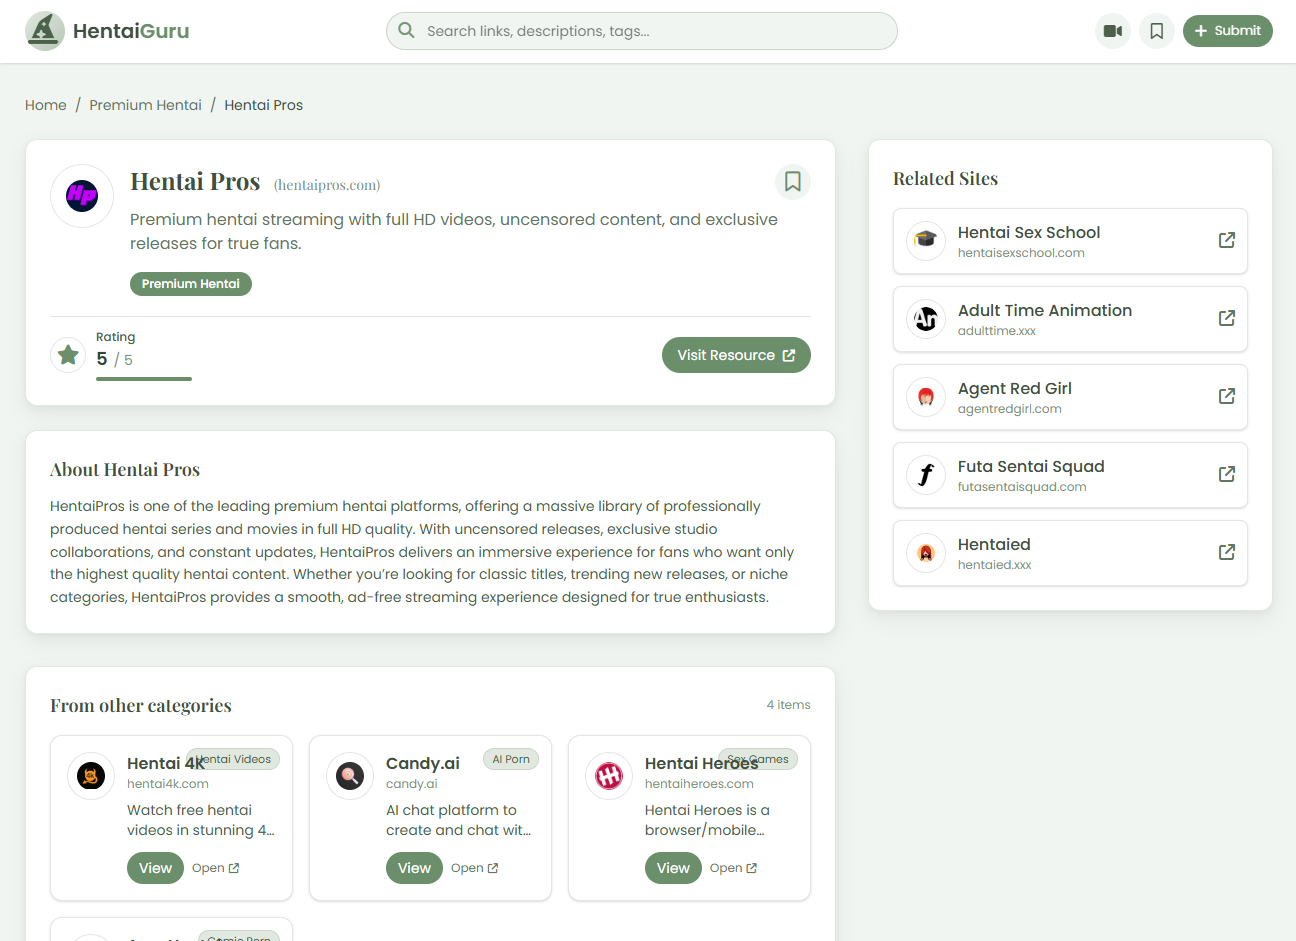Click the Hentai Pros purple logo
This screenshot has height=941, width=1296.
click(82, 196)
